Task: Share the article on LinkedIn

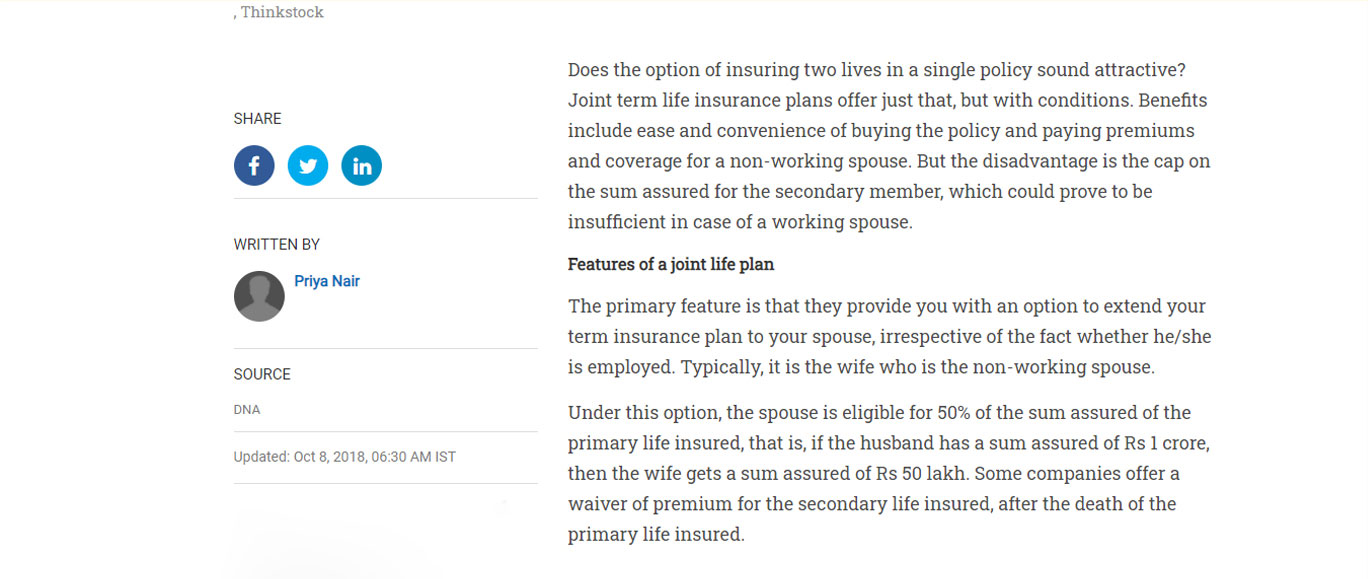Action: 361,166
